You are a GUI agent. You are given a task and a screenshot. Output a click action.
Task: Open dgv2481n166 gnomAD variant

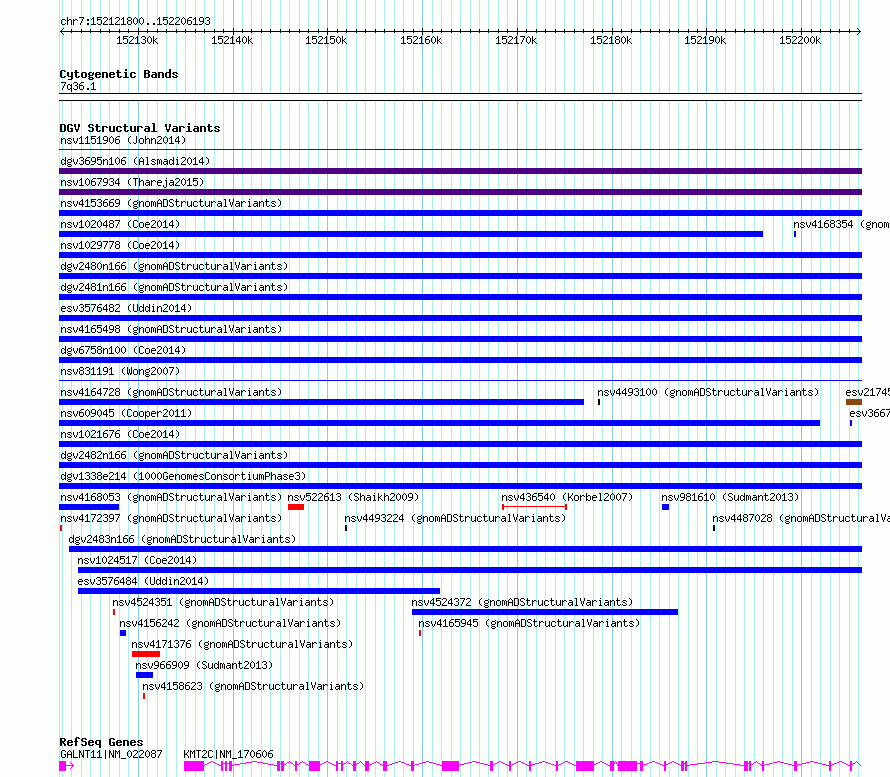(x=460, y=297)
